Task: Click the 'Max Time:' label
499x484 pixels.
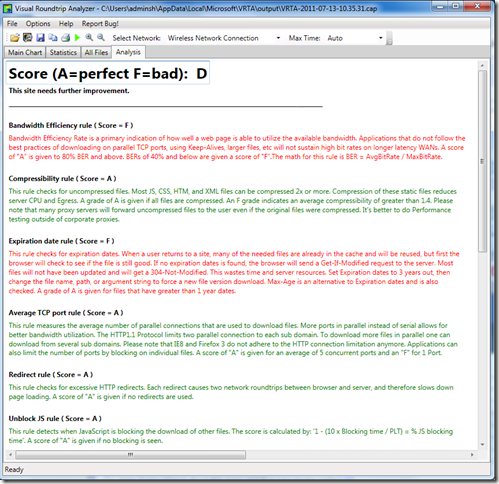Action: 304,38
